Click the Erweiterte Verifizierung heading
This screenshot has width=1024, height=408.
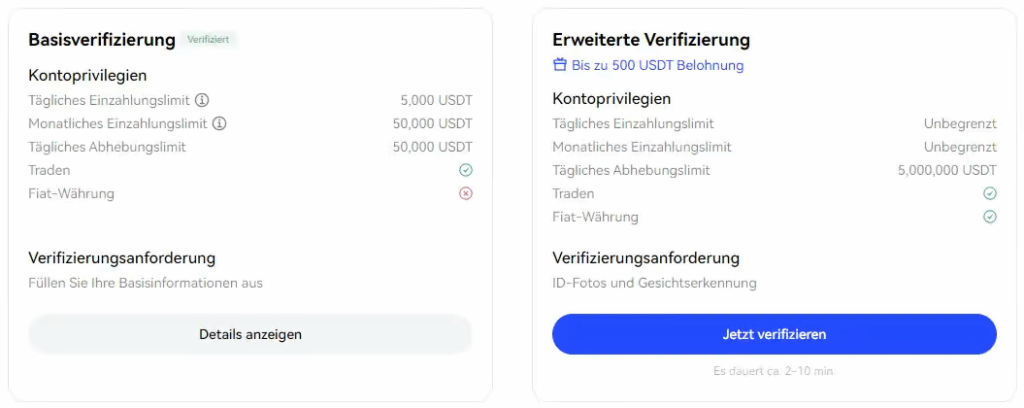(651, 40)
